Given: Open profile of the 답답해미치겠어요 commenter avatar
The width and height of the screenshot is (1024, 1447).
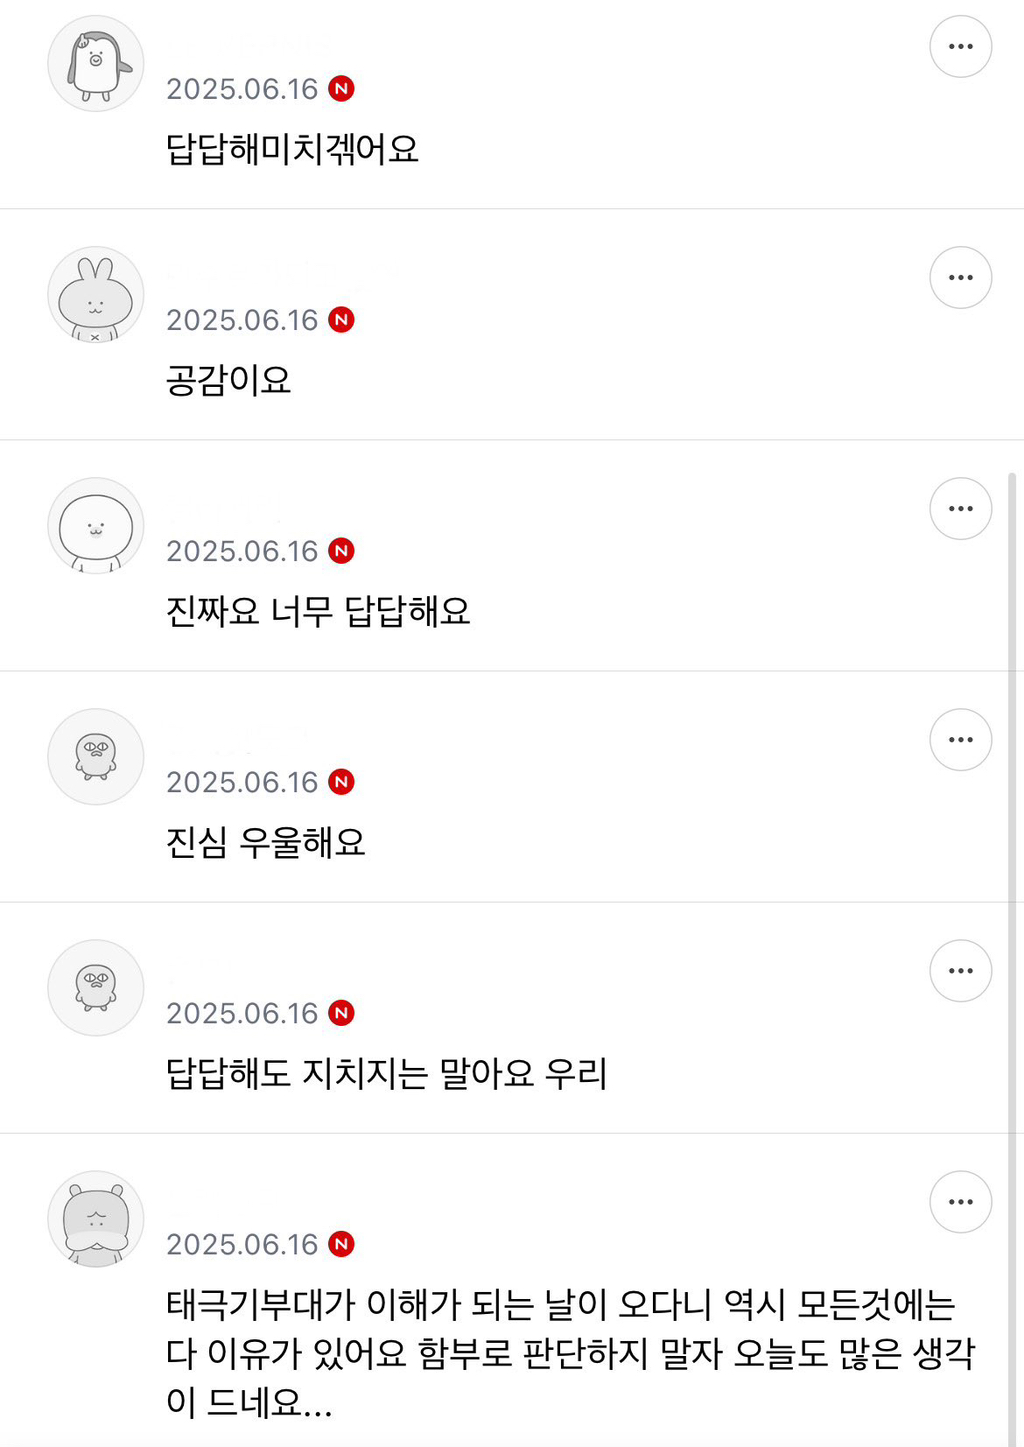Looking at the screenshot, I should pyautogui.click(x=96, y=64).
